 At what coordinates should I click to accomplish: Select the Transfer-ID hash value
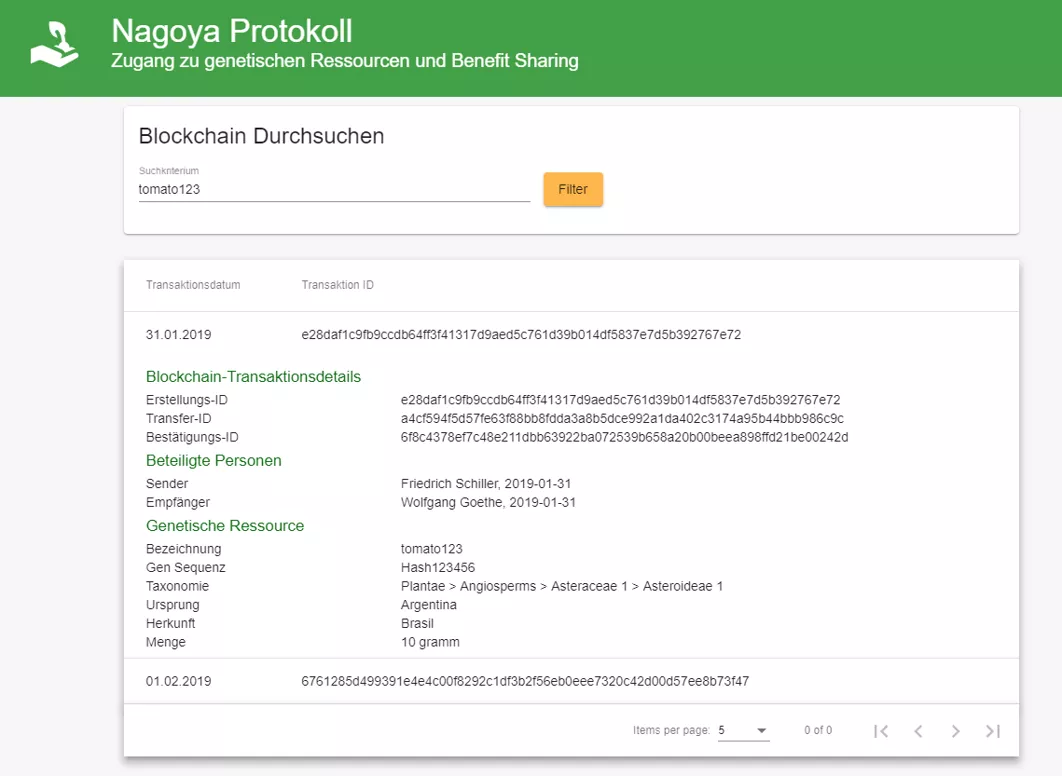point(622,418)
